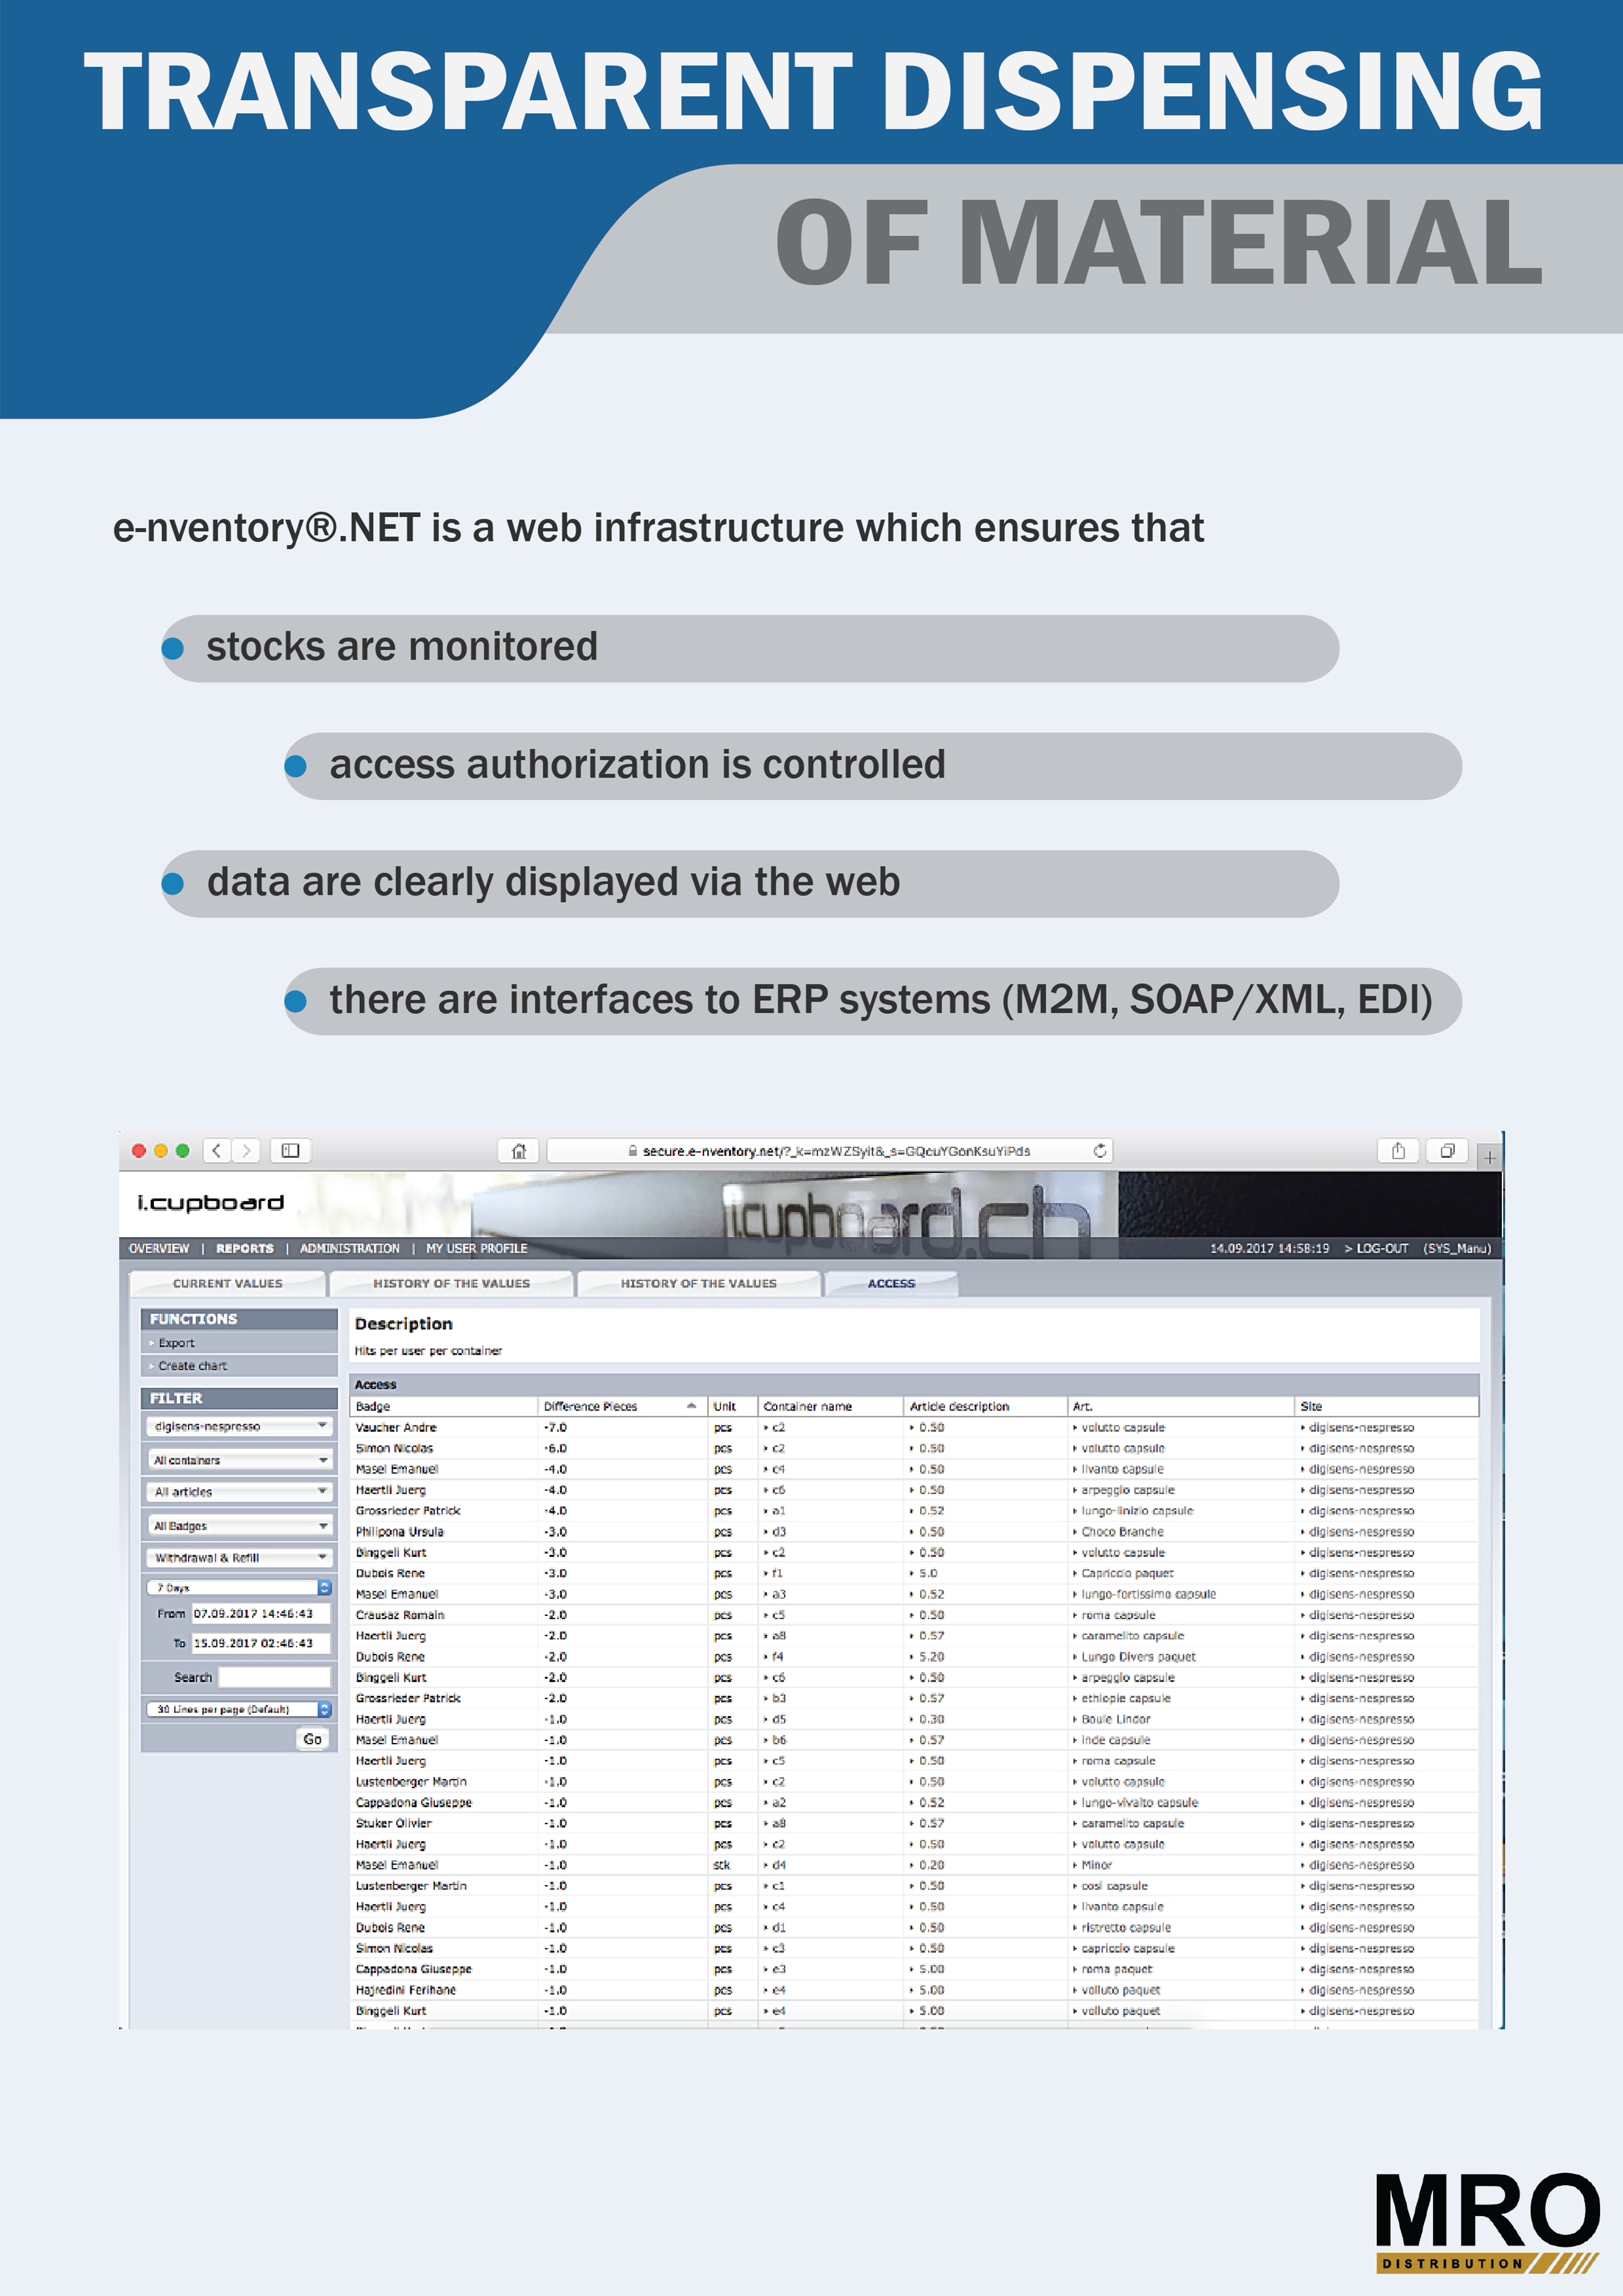This screenshot has width=1623, height=2296.
Task: Switch to the ACCESS tab
Action: [x=891, y=1283]
